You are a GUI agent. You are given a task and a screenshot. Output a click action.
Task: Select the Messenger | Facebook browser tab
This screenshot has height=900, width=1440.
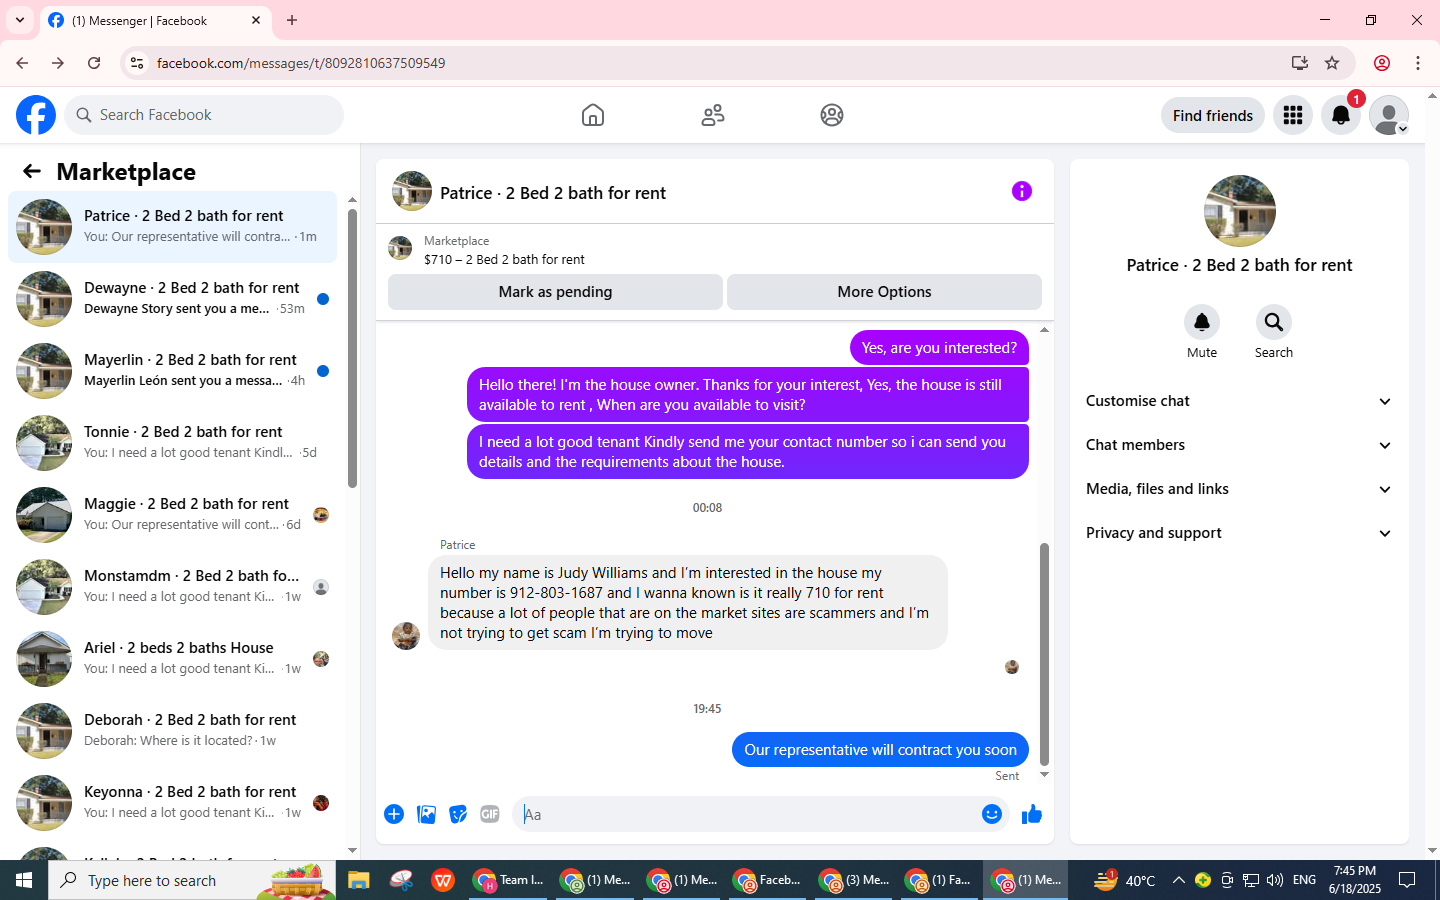click(x=155, y=20)
